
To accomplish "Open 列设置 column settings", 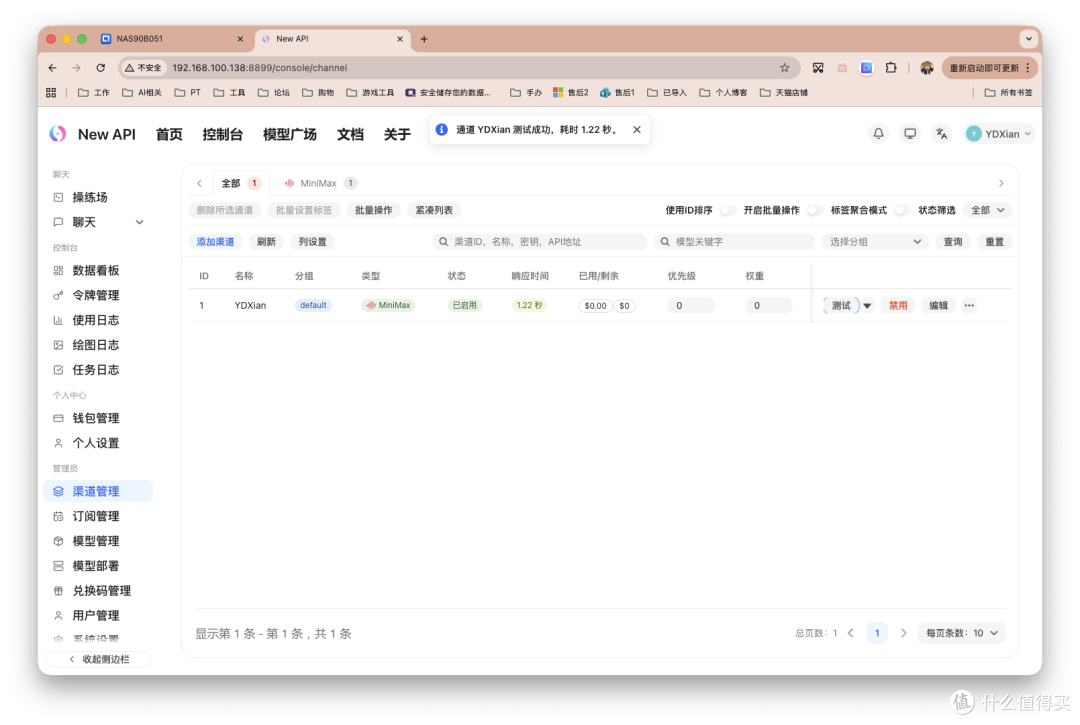I will [x=313, y=242].
